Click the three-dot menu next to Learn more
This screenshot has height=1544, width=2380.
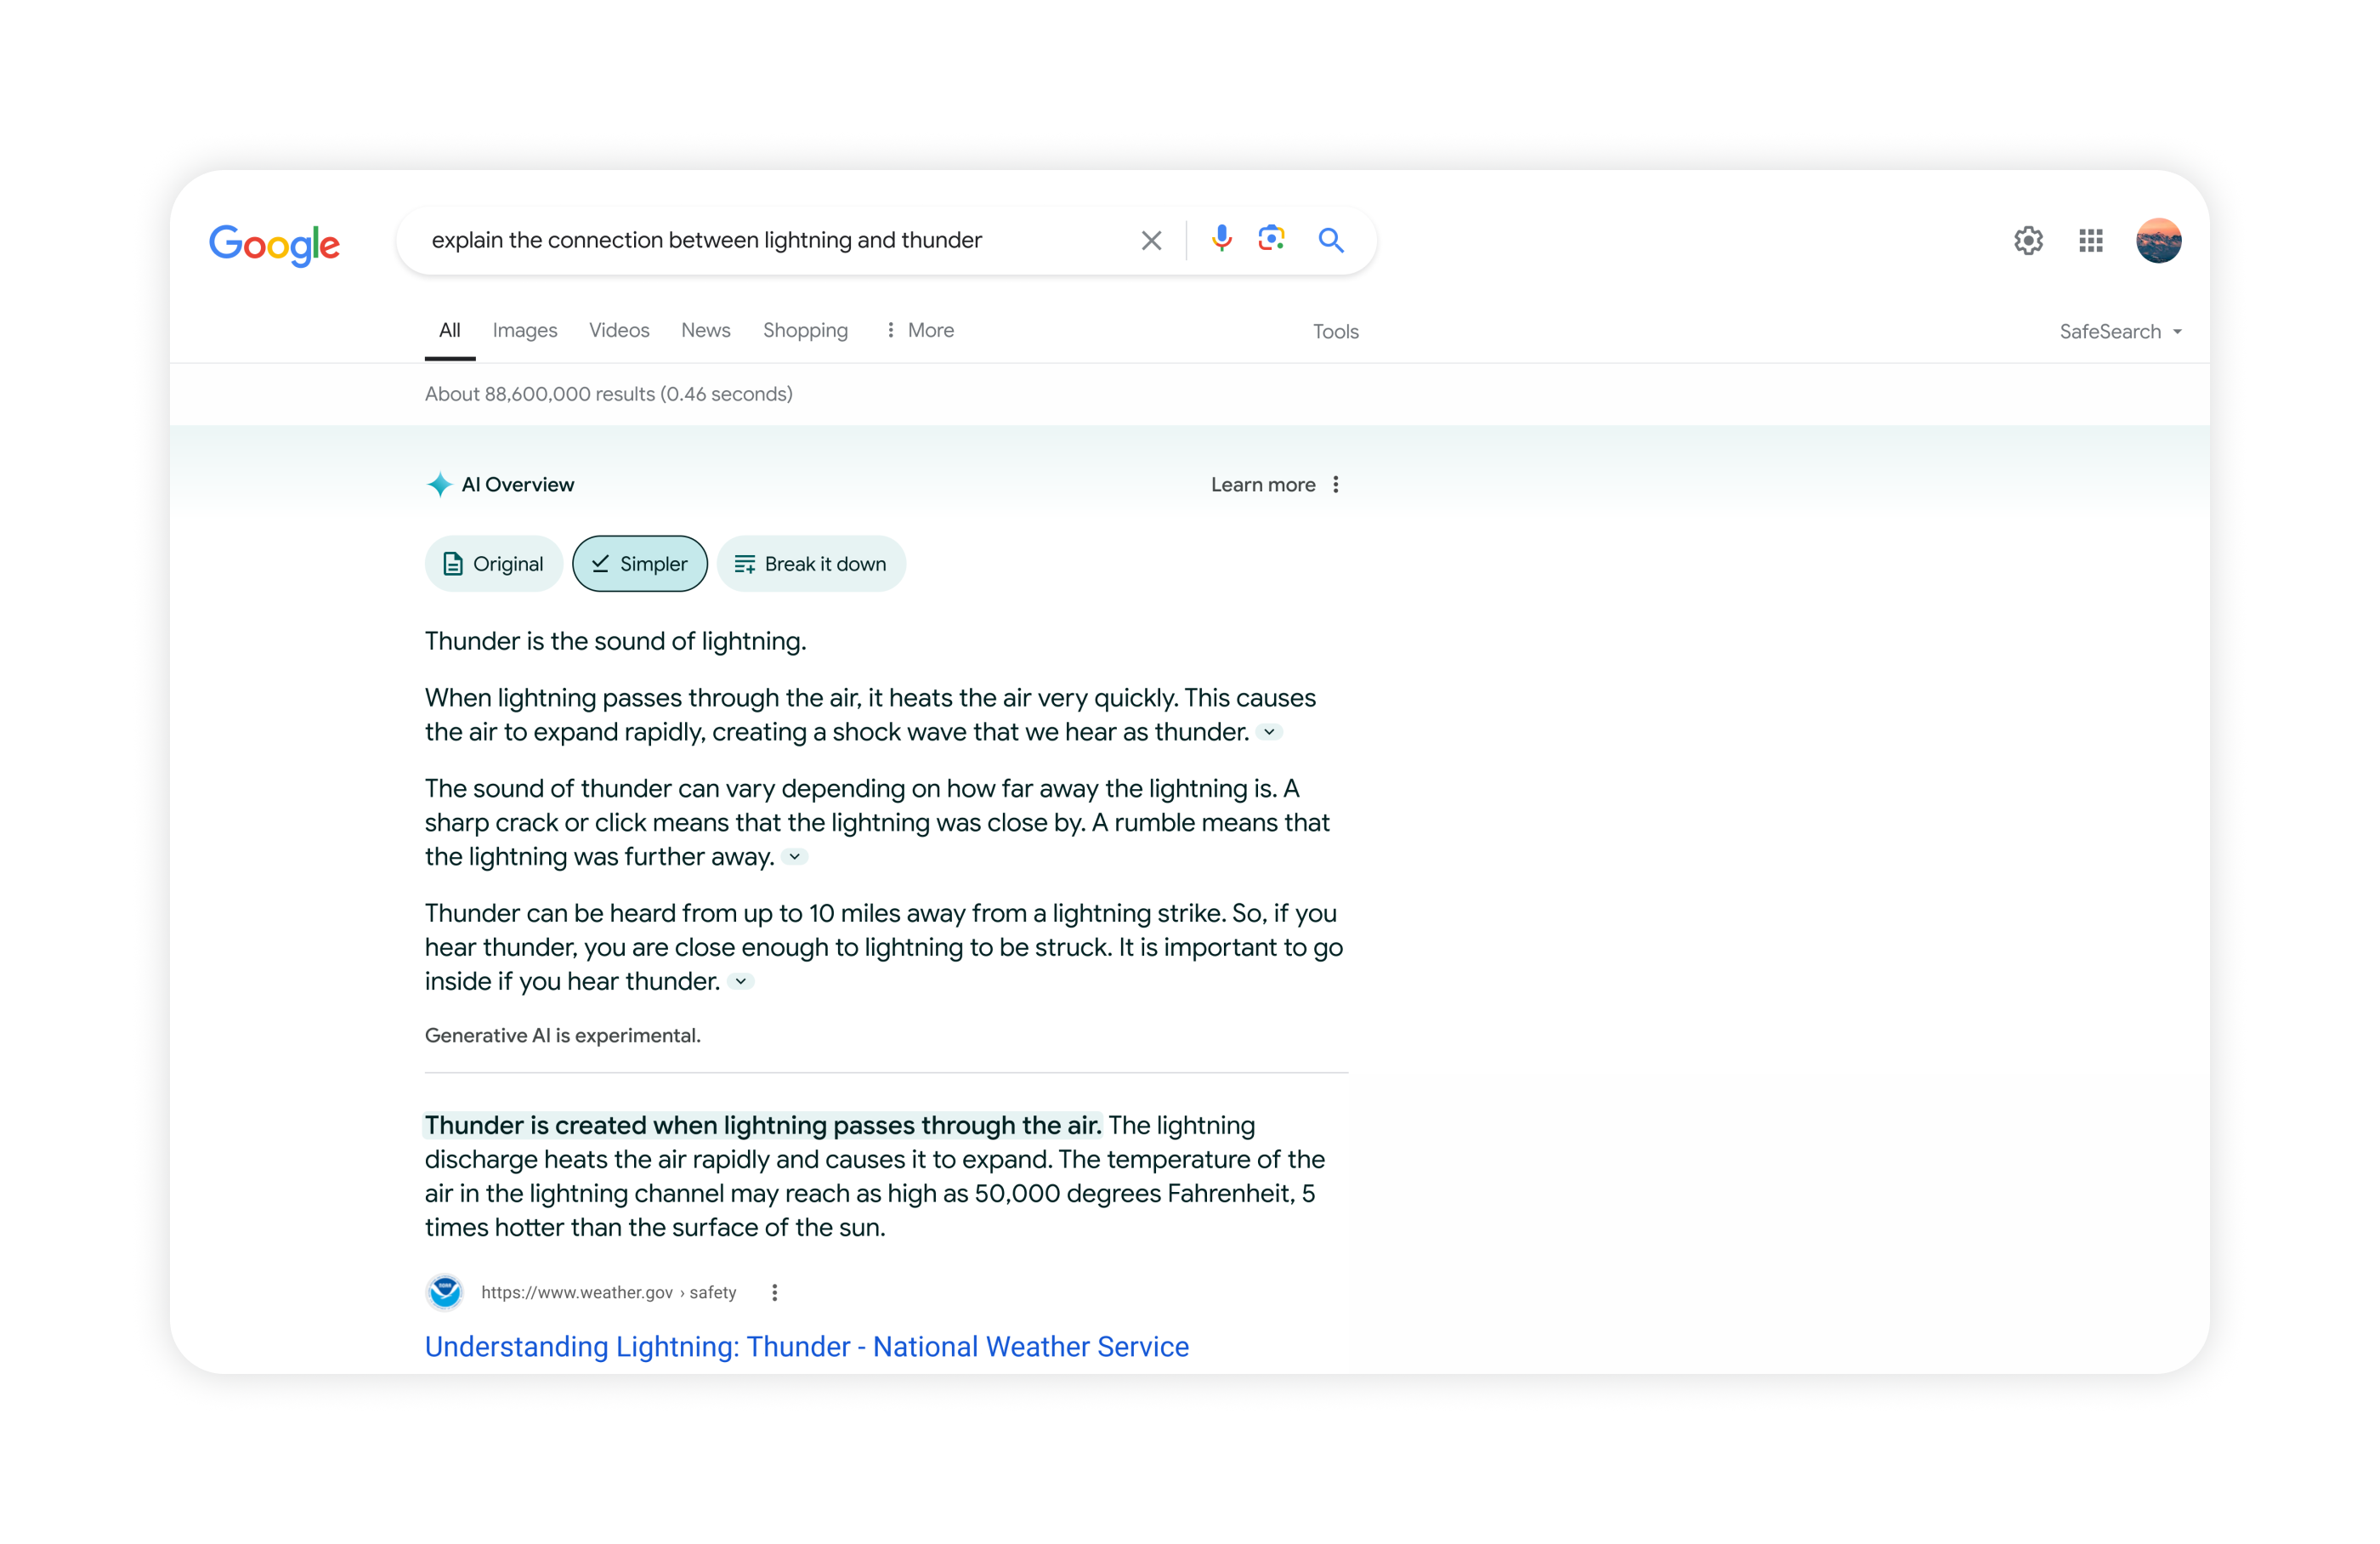[x=1337, y=484]
